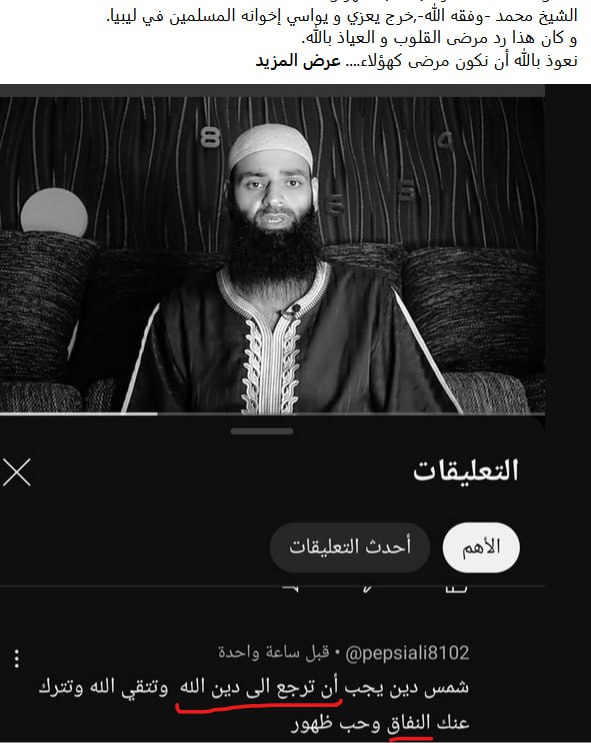Viewport: 591px width, 743px height.
Task: Tap the clipped thumbs icon below the filters
Action: coord(367,589)
